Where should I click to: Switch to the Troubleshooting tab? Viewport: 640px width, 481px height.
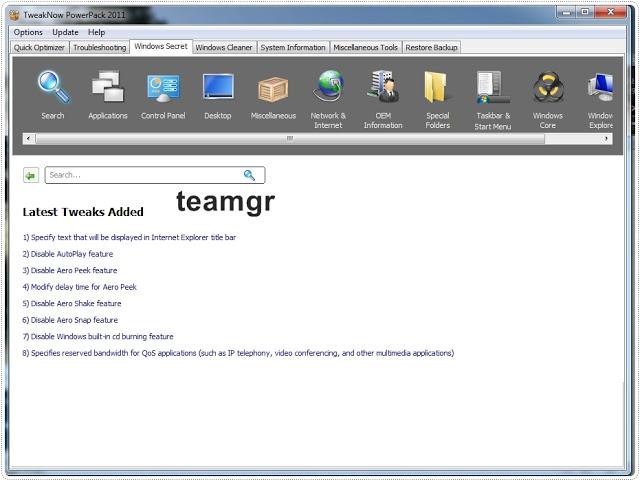tap(100, 47)
